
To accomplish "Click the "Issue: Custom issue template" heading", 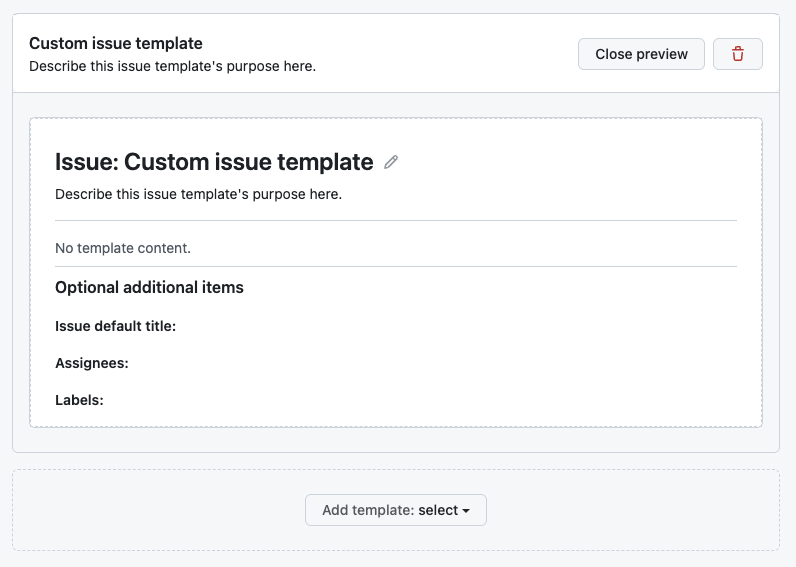I will tap(214, 162).
